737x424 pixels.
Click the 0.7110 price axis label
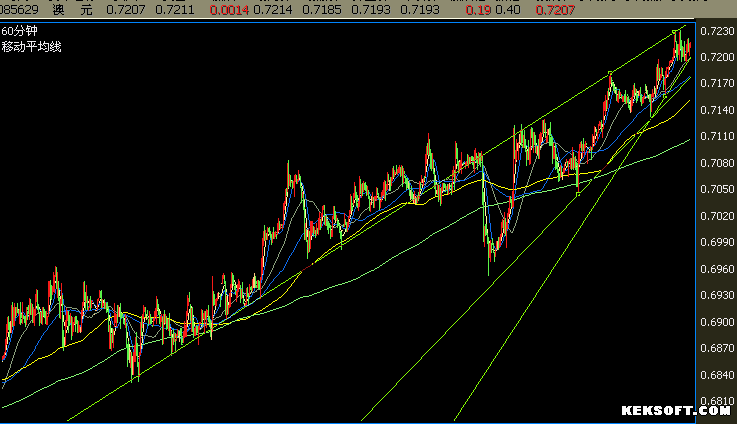point(717,136)
